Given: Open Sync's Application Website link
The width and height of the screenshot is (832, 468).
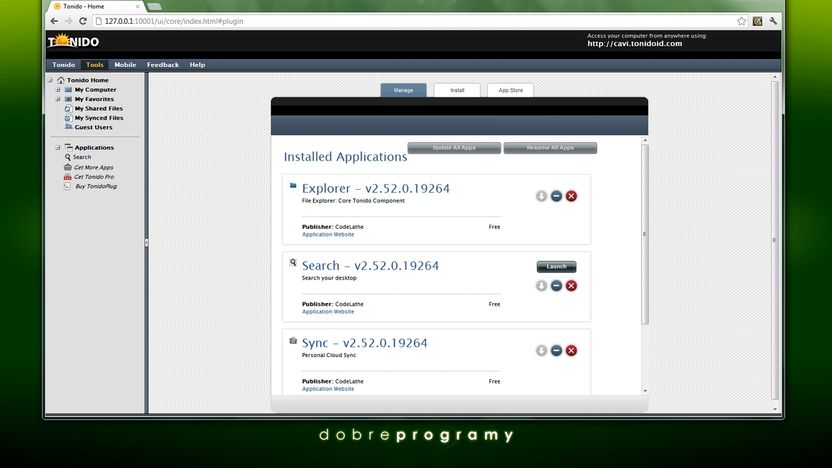Looking at the screenshot, I should tap(328, 389).
